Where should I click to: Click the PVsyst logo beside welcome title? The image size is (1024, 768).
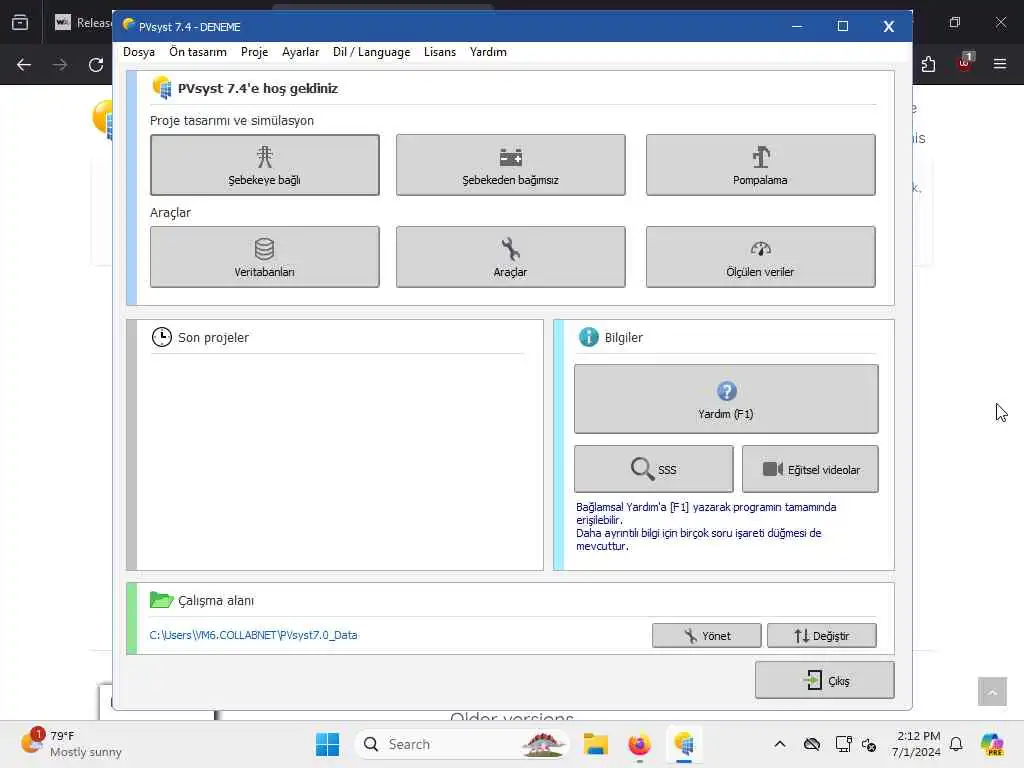(x=161, y=88)
